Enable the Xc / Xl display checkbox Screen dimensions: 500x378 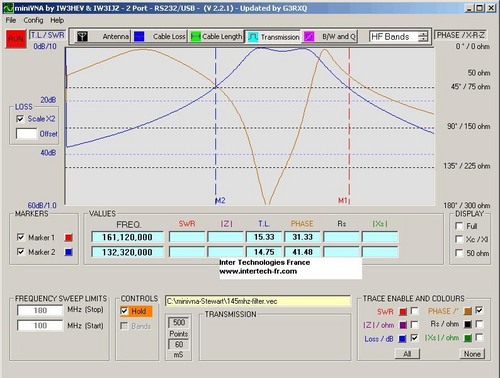(459, 239)
